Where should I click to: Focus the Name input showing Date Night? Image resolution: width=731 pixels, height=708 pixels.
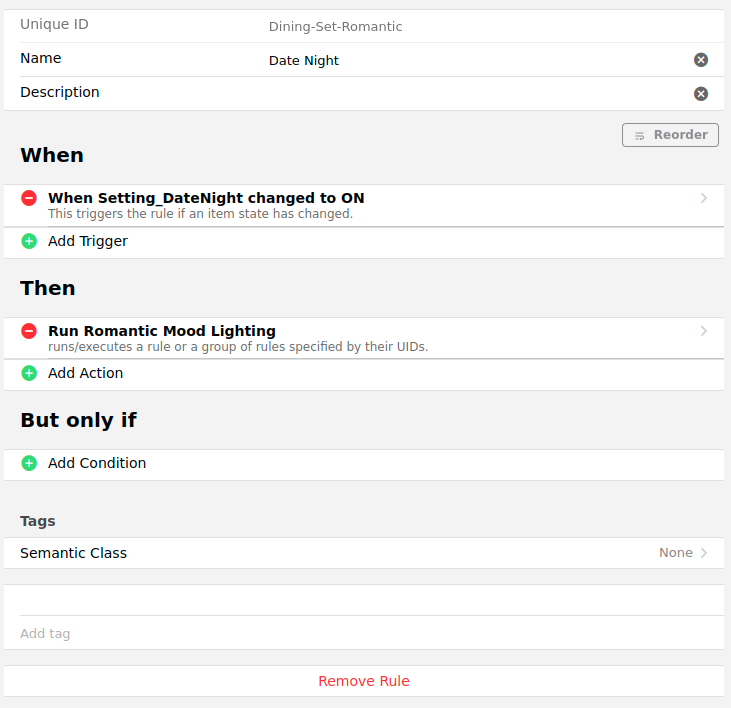point(470,61)
